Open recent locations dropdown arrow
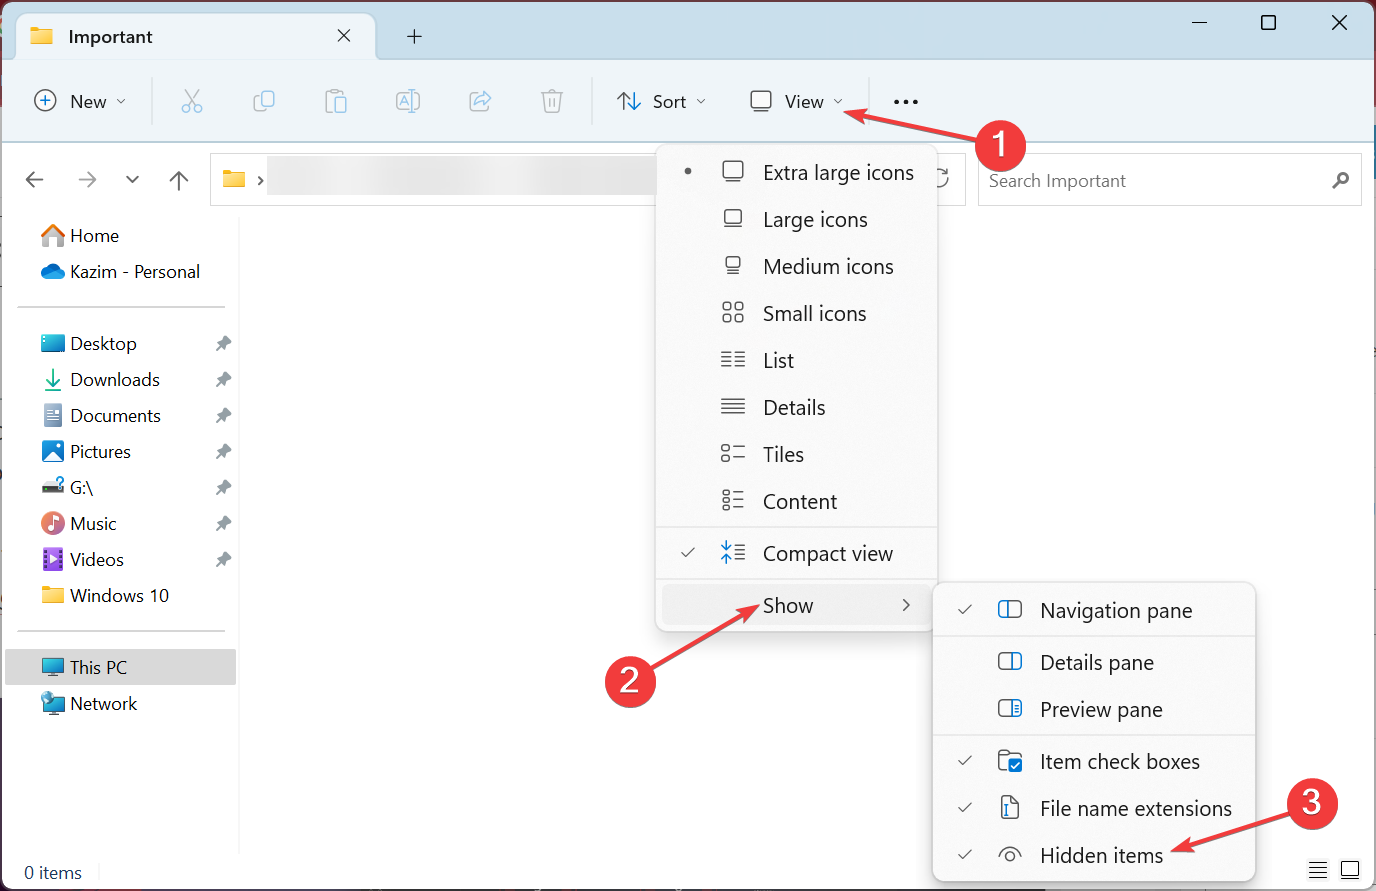This screenshot has width=1376, height=891. point(132,180)
